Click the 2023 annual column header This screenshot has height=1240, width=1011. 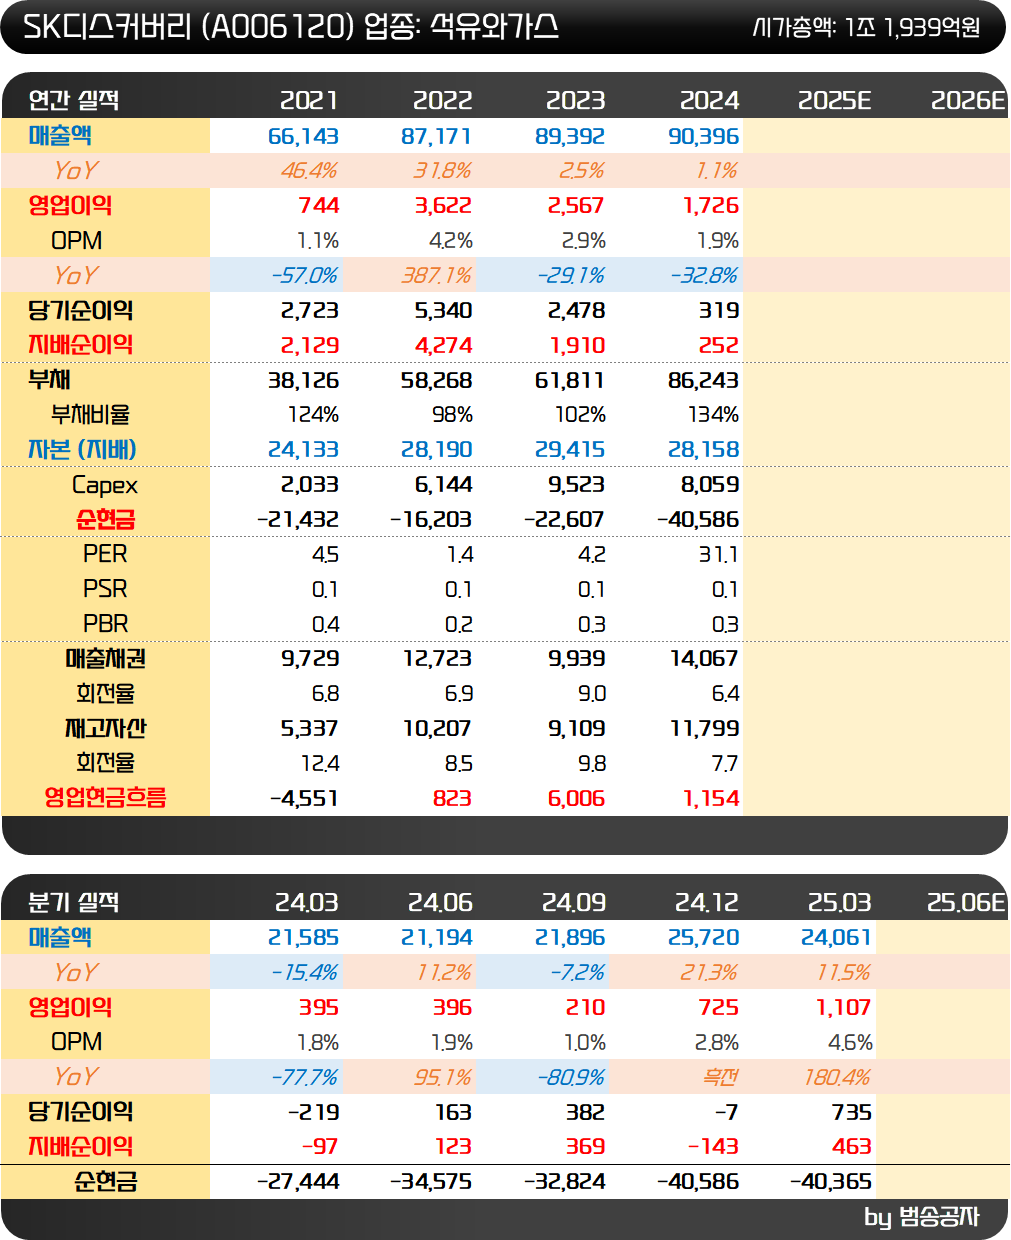[575, 100]
